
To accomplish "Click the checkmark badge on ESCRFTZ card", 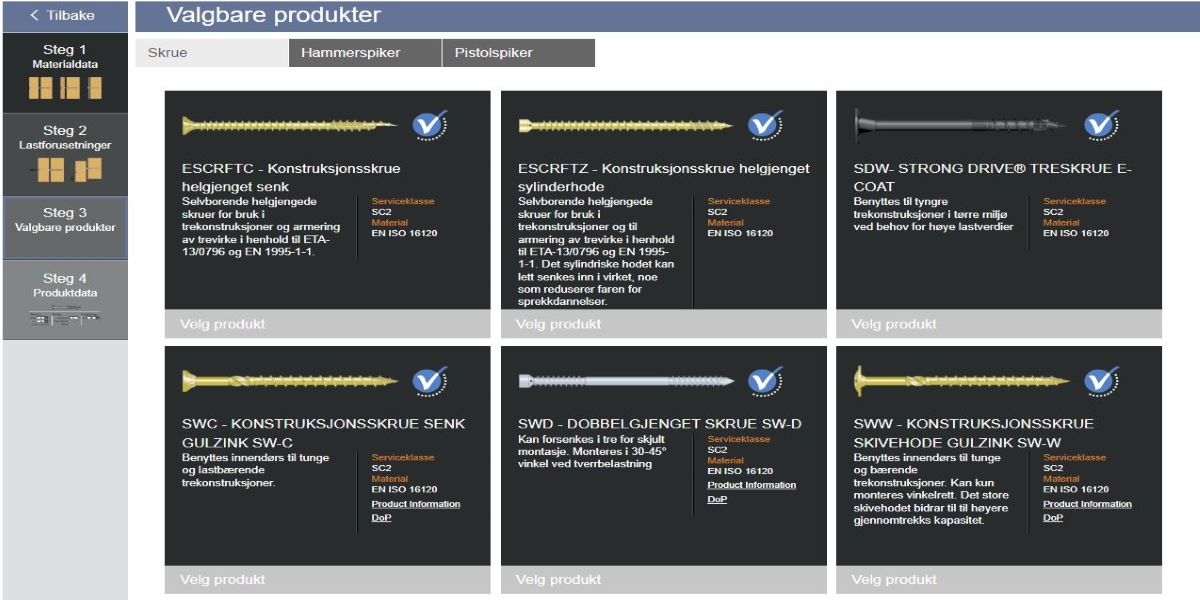I will (766, 125).
